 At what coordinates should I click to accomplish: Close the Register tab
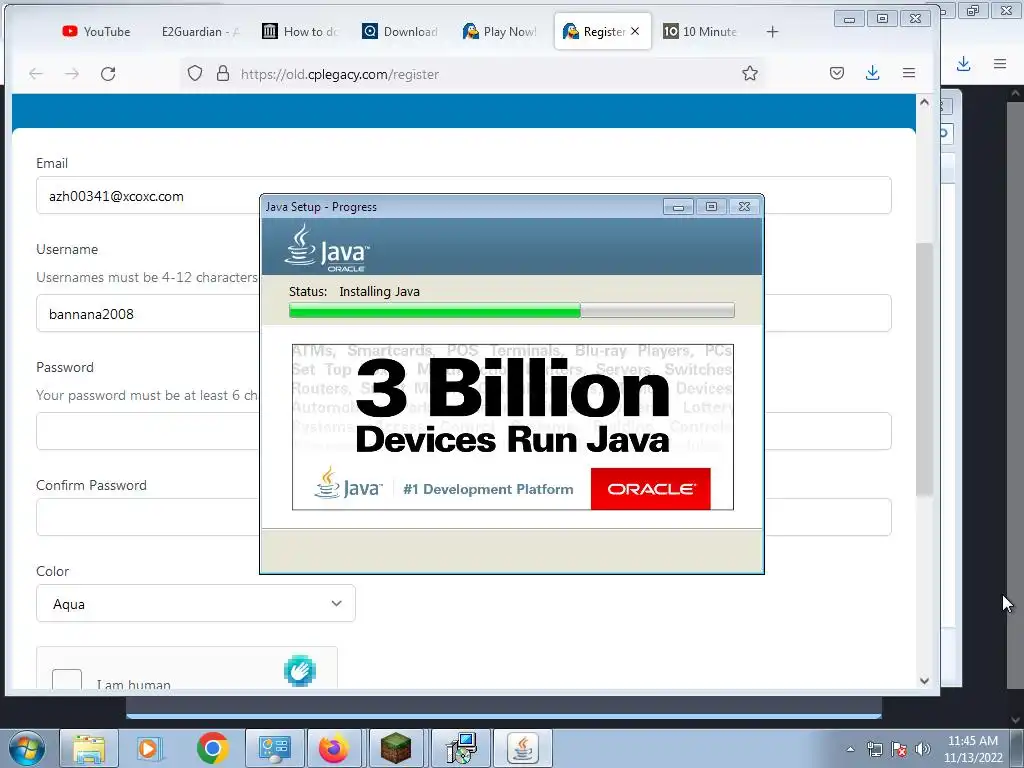click(635, 31)
